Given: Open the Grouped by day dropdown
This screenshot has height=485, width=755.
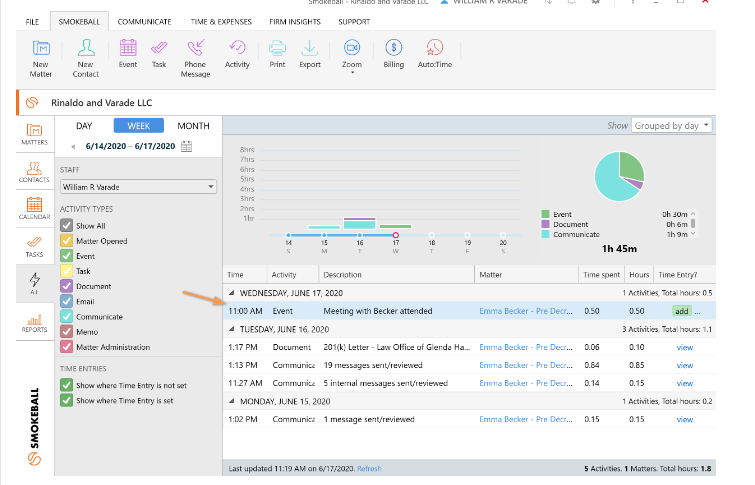Looking at the screenshot, I should tap(672, 126).
